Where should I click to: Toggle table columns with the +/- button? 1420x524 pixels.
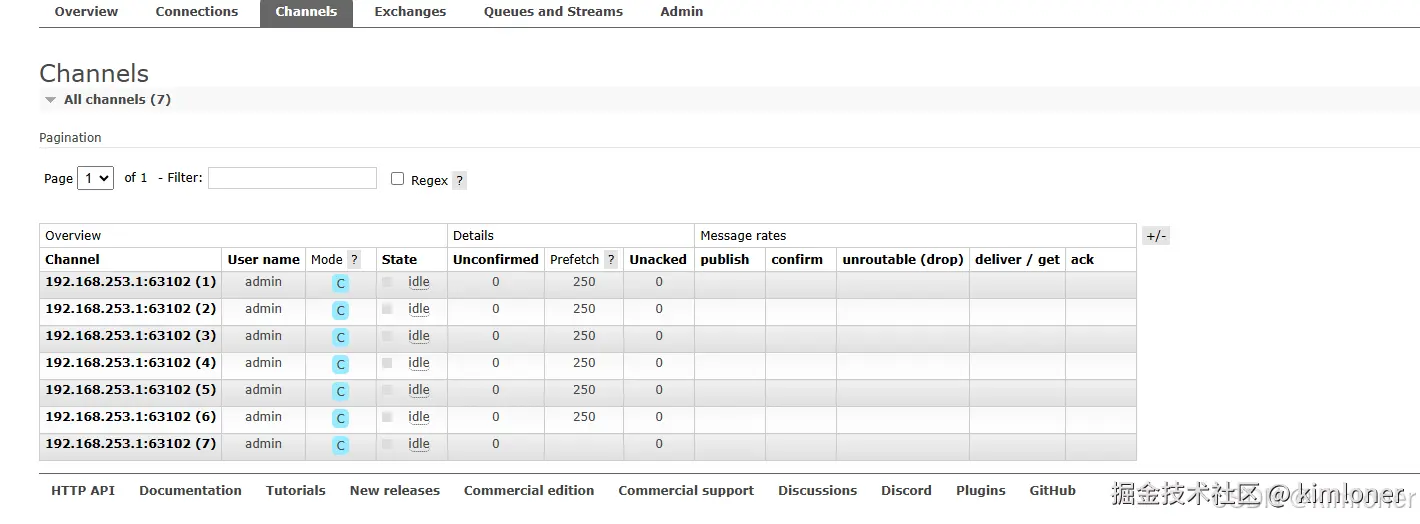click(1155, 236)
